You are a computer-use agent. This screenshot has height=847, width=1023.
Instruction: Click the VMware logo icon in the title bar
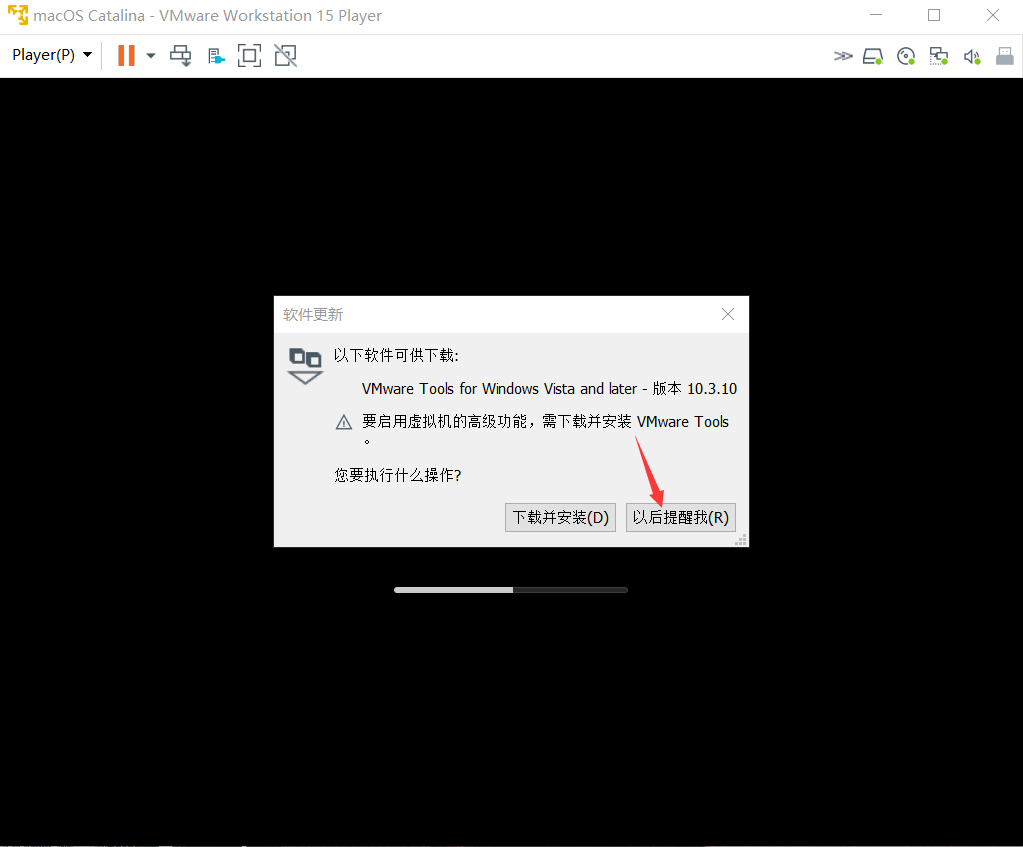point(18,15)
